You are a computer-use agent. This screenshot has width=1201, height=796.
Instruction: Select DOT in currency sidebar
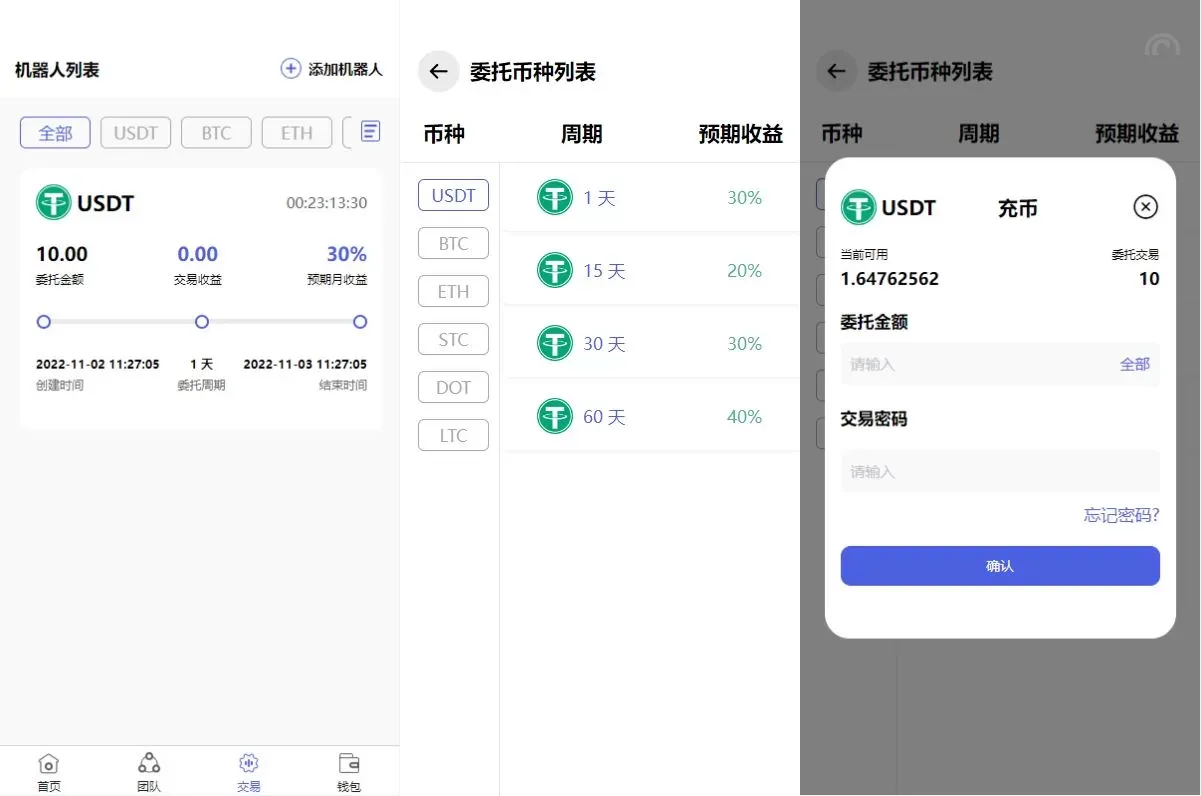(453, 388)
